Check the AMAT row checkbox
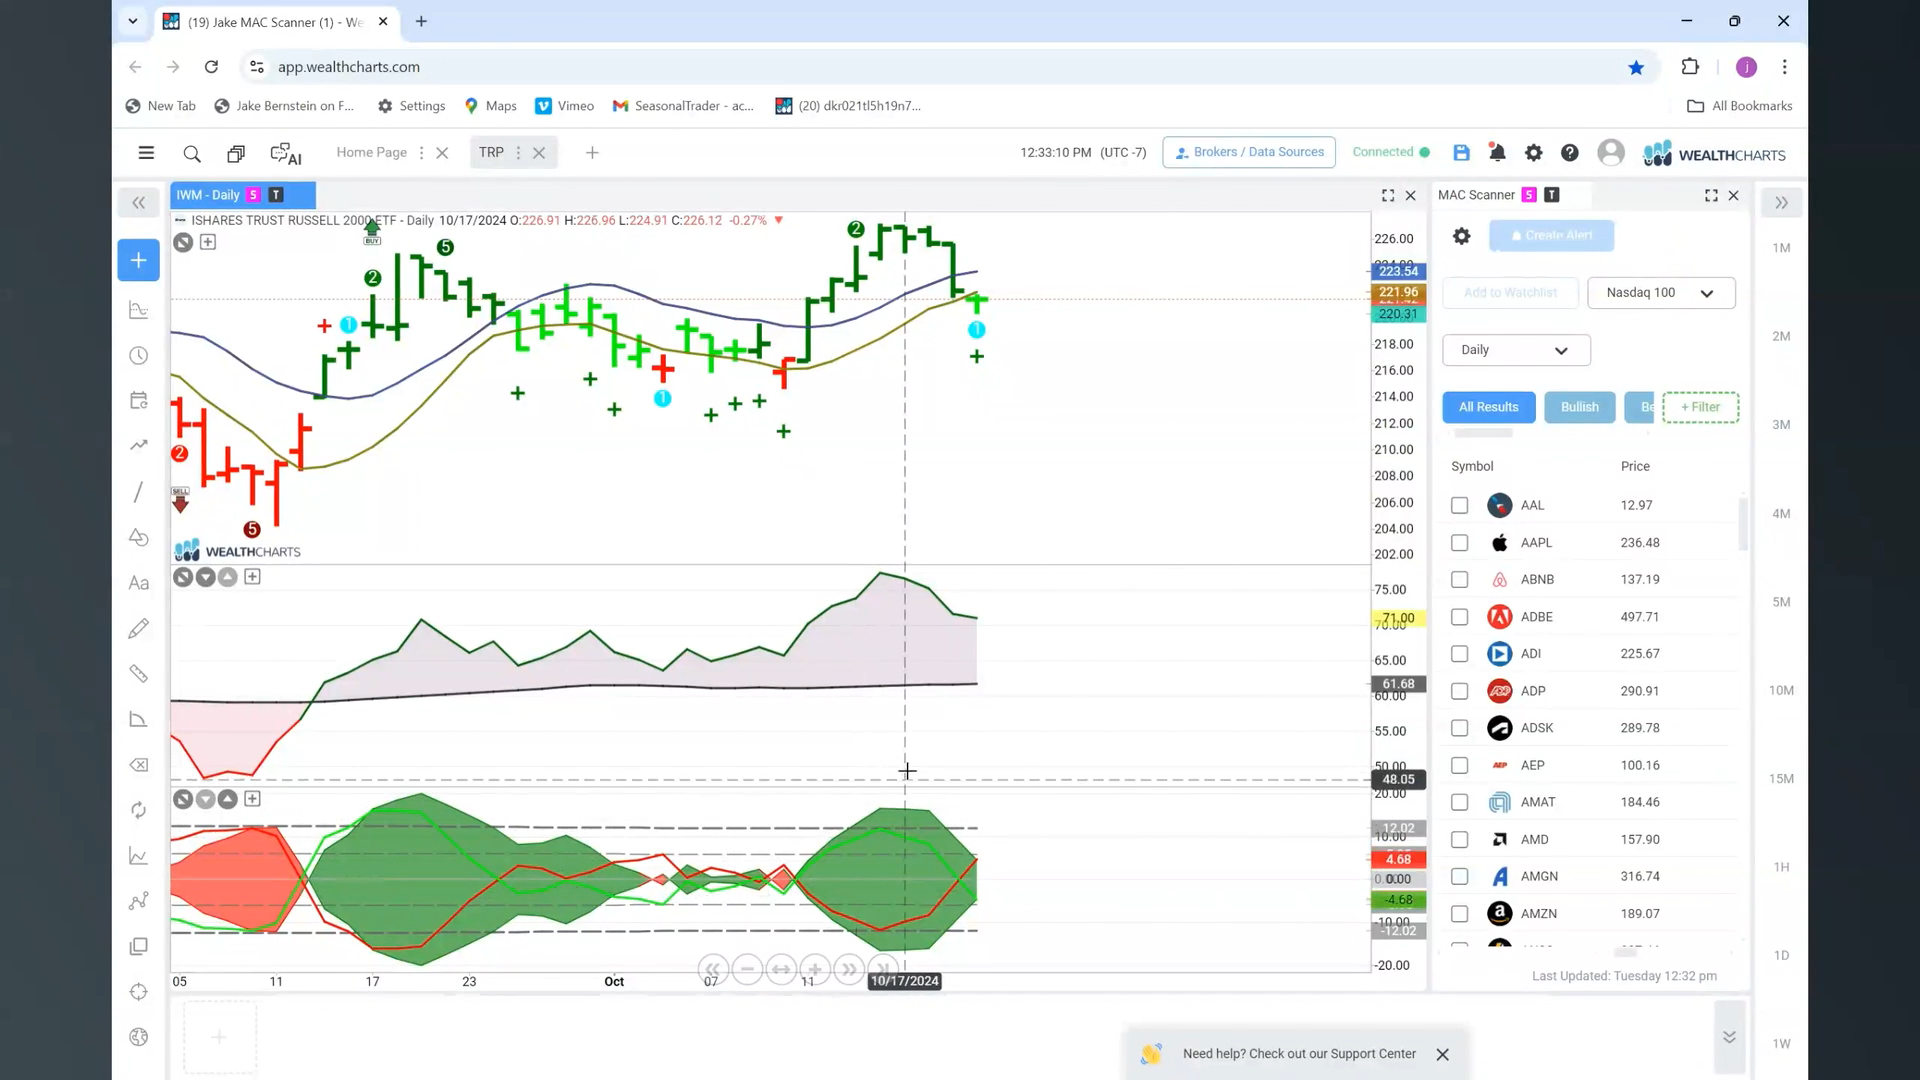1920x1080 pixels. coord(1459,803)
